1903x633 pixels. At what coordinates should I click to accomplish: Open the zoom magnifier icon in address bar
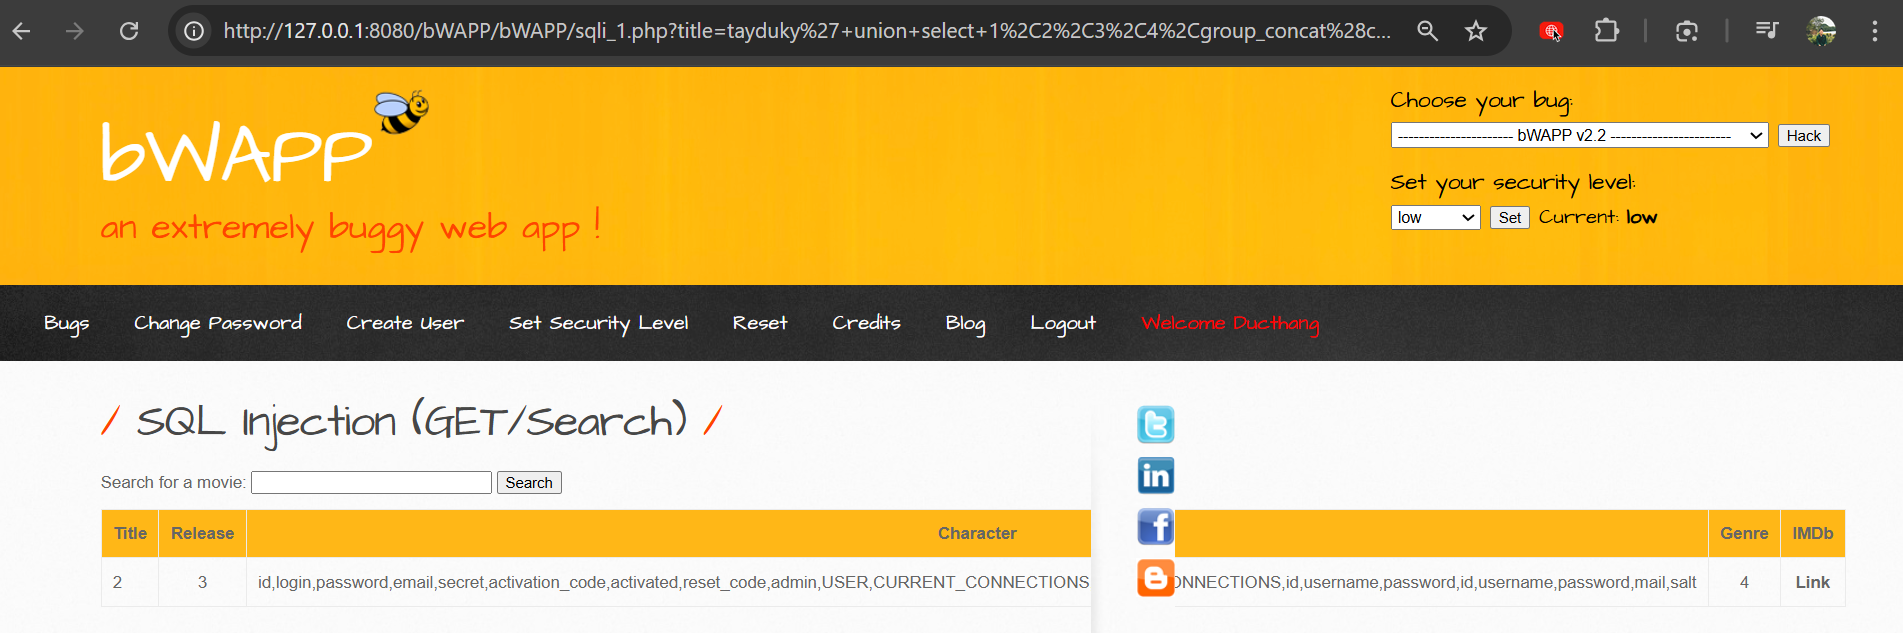[x=1428, y=31]
